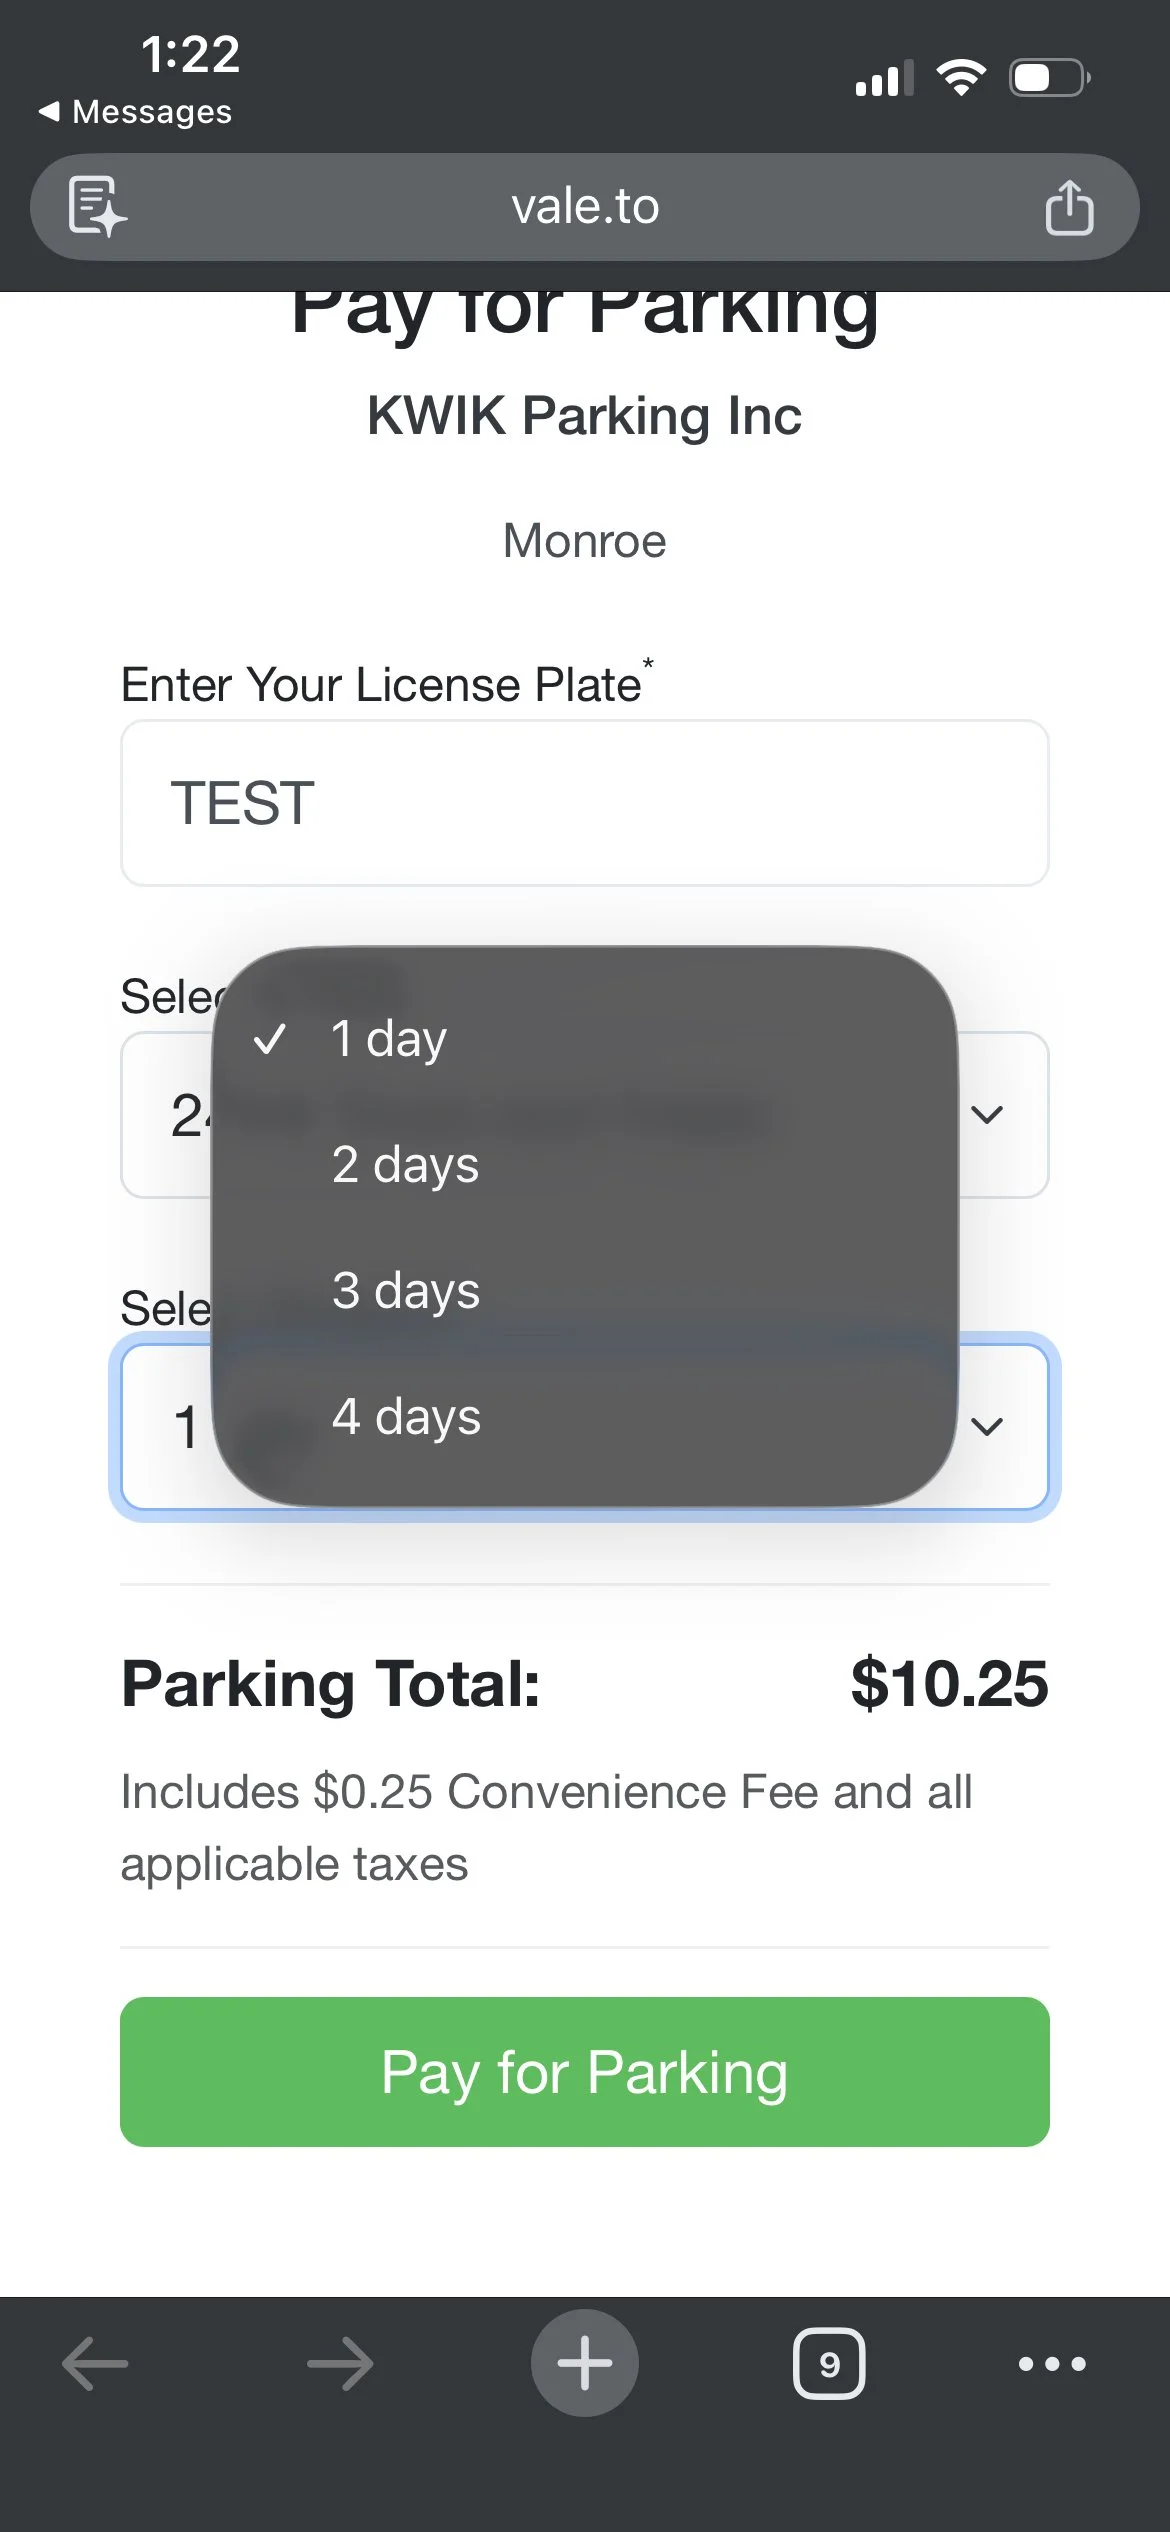Choose "2 days" from the dropdown list

tap(406, 1165)
